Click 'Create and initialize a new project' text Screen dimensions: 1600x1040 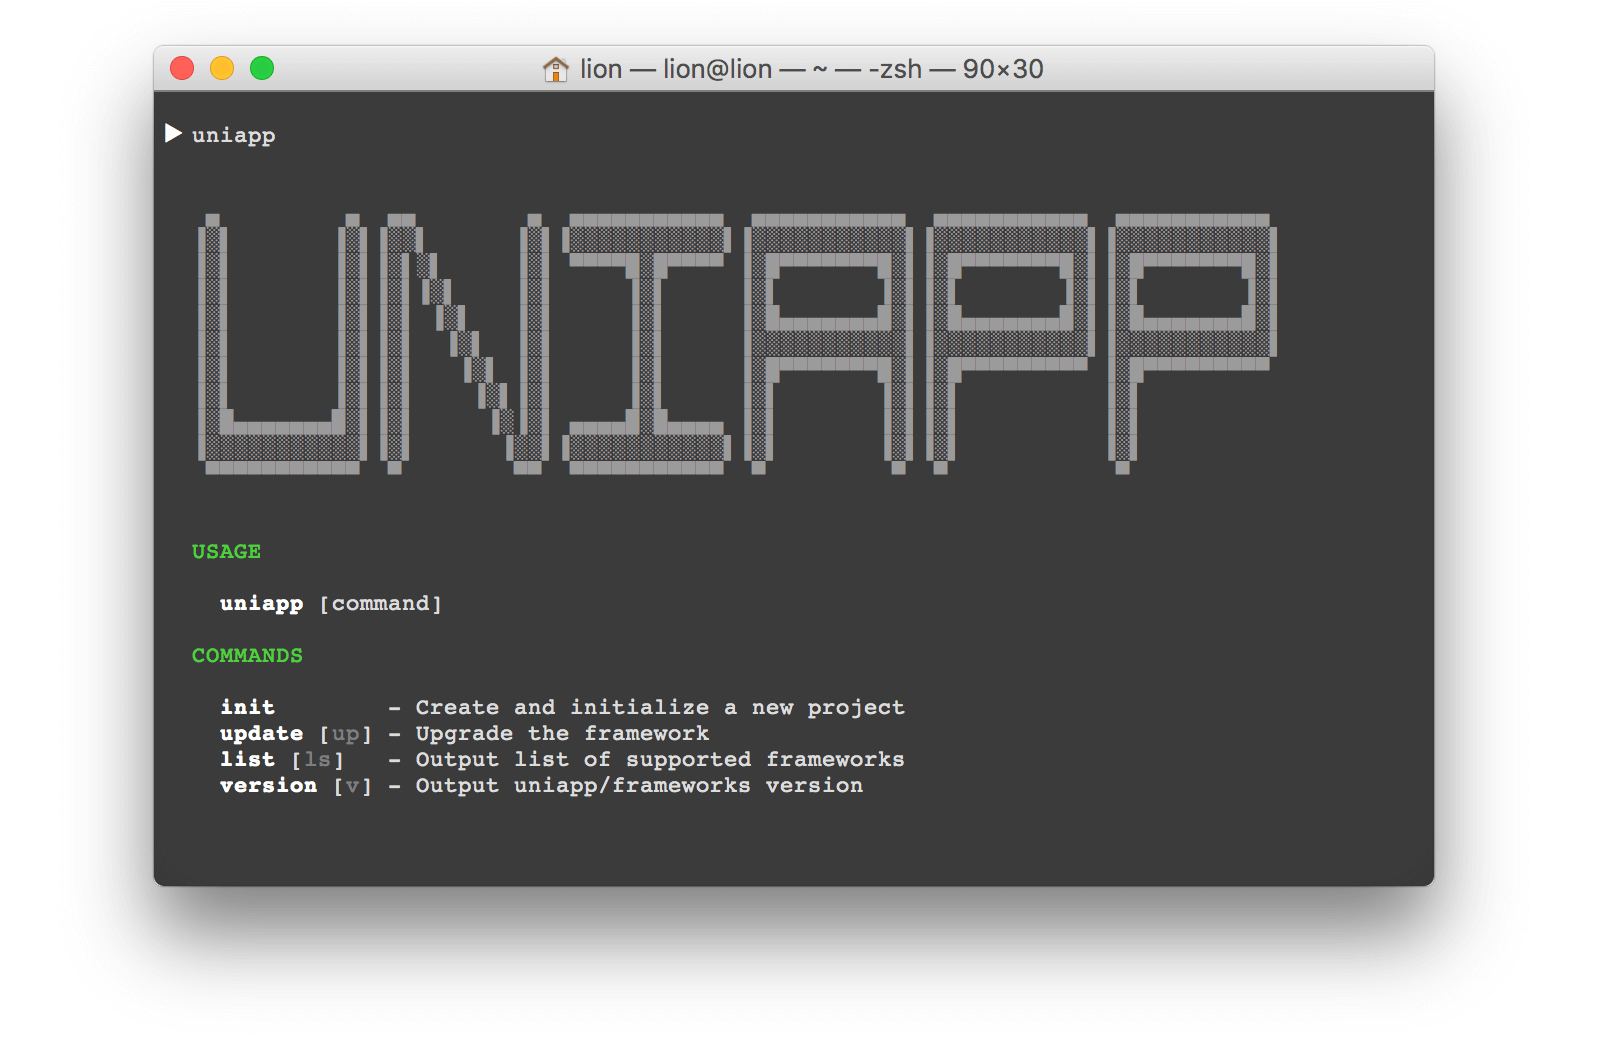click(x=660, y=707)
